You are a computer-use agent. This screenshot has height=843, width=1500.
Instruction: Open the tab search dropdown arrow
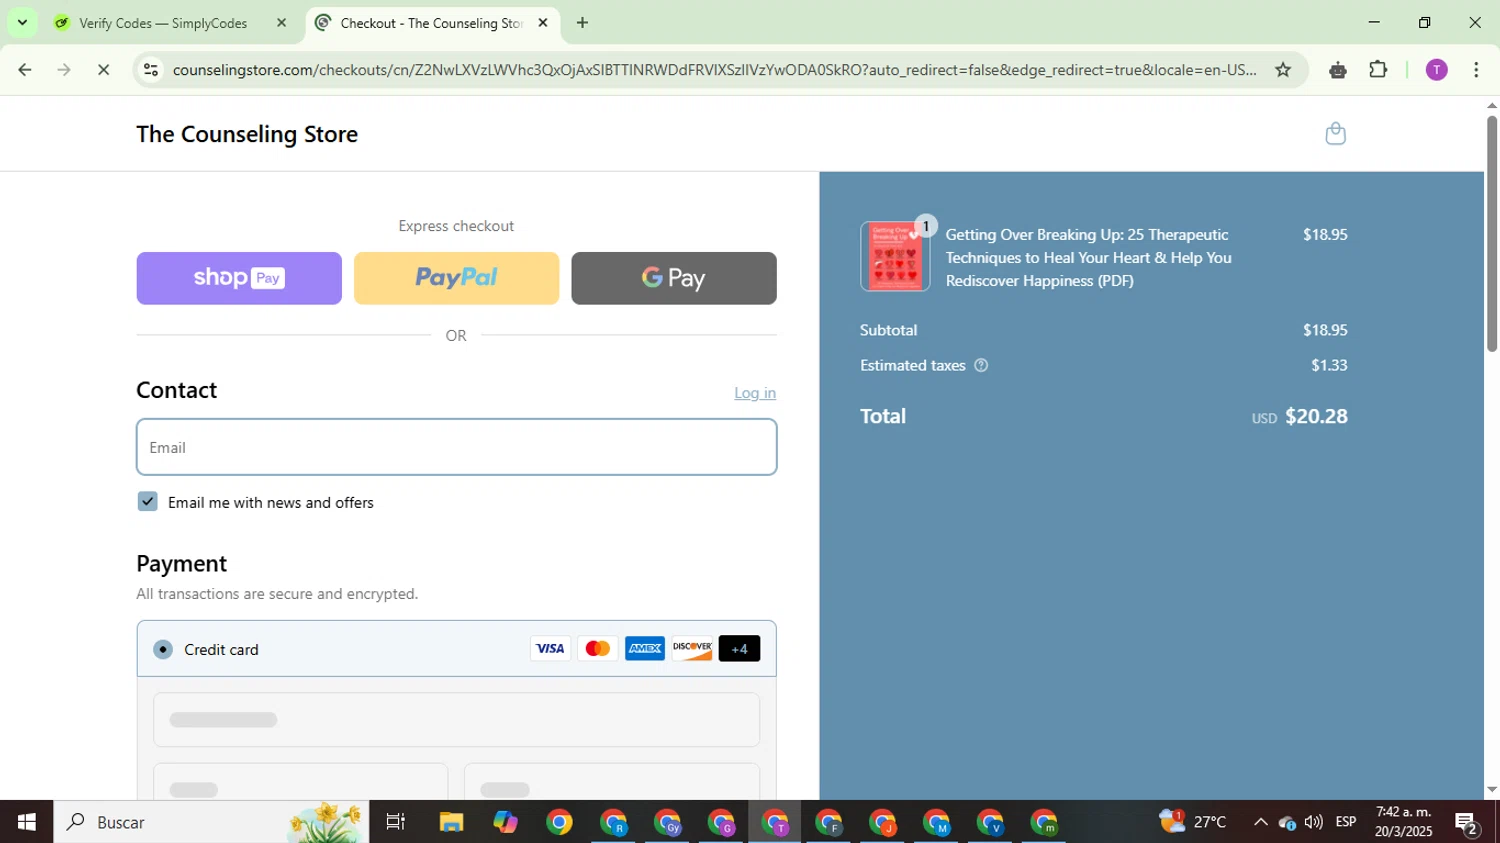(22, 23)
